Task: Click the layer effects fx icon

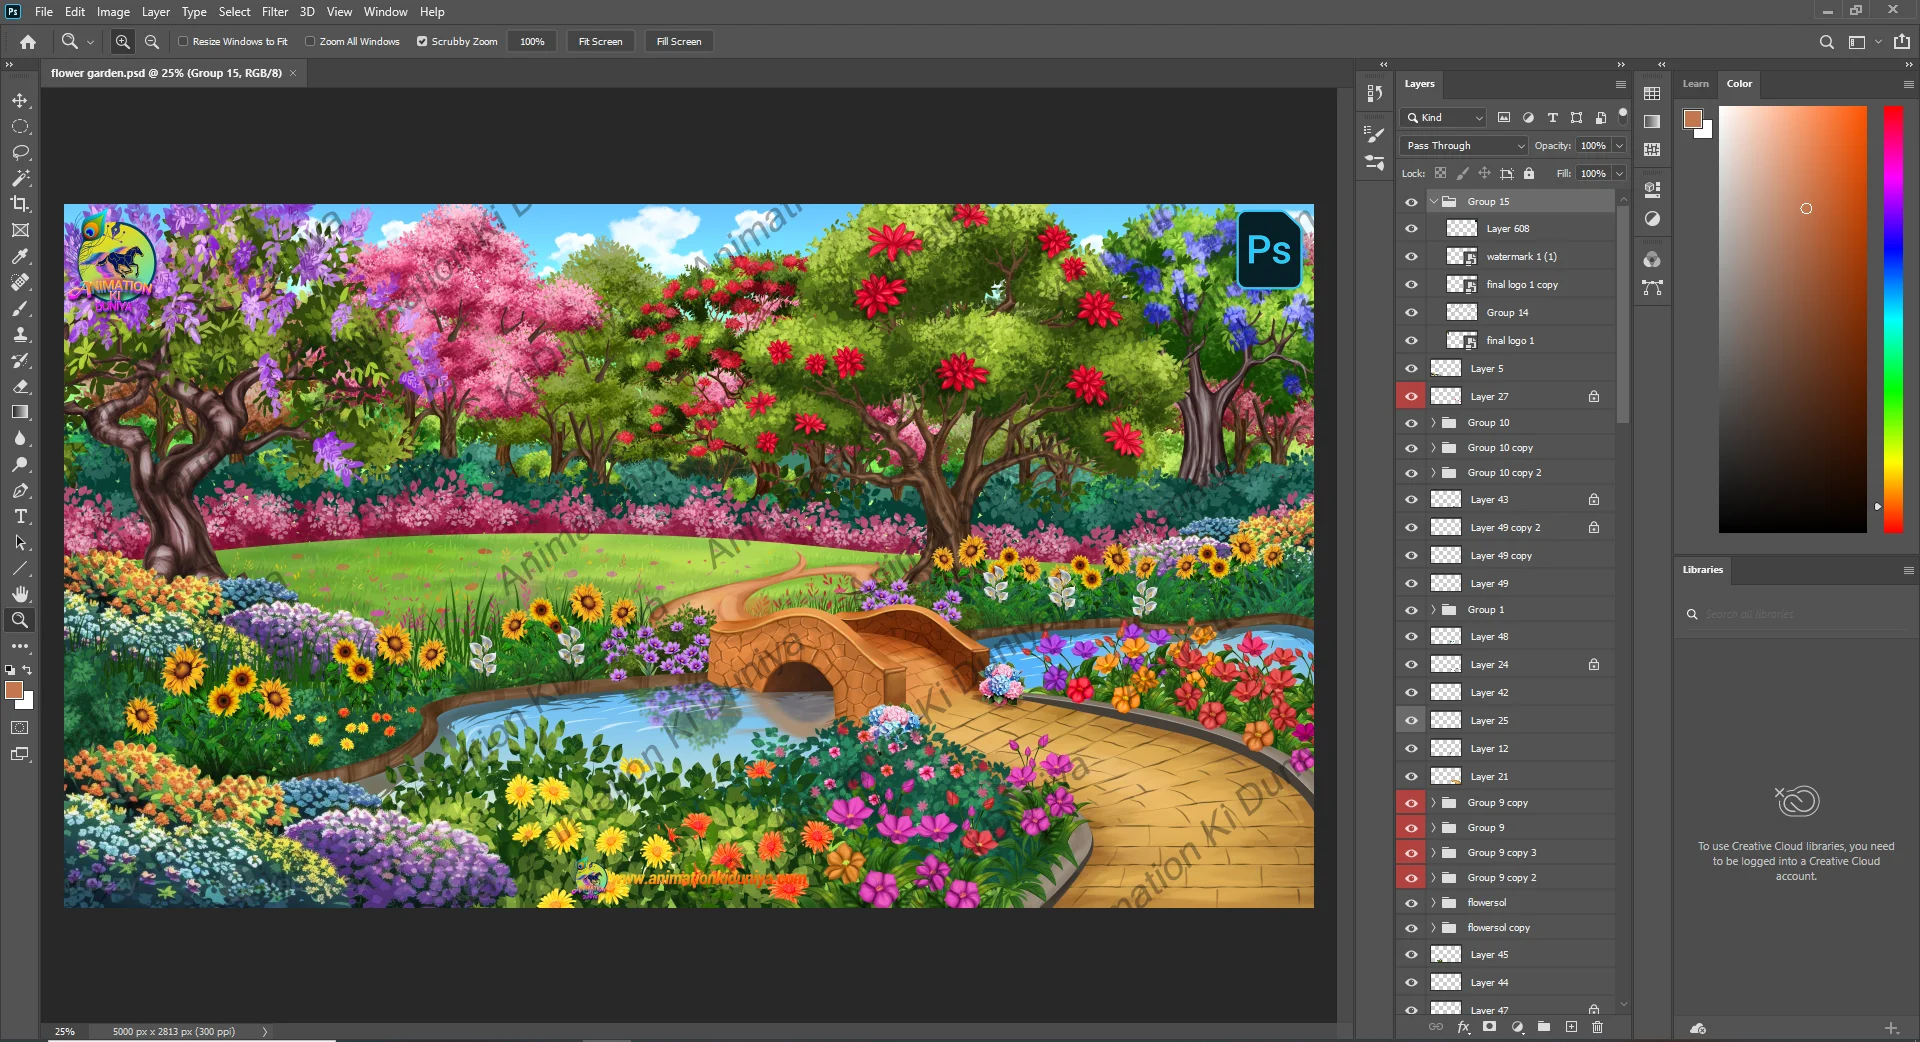Action: pyautogui.click(x=1463, y=1027)
